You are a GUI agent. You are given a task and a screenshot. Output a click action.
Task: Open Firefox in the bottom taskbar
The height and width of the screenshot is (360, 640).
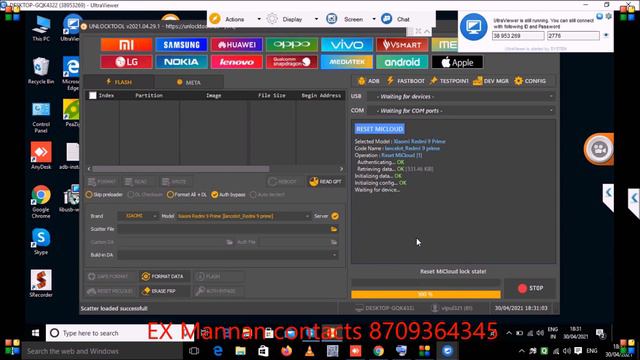(x=287, y=351)
